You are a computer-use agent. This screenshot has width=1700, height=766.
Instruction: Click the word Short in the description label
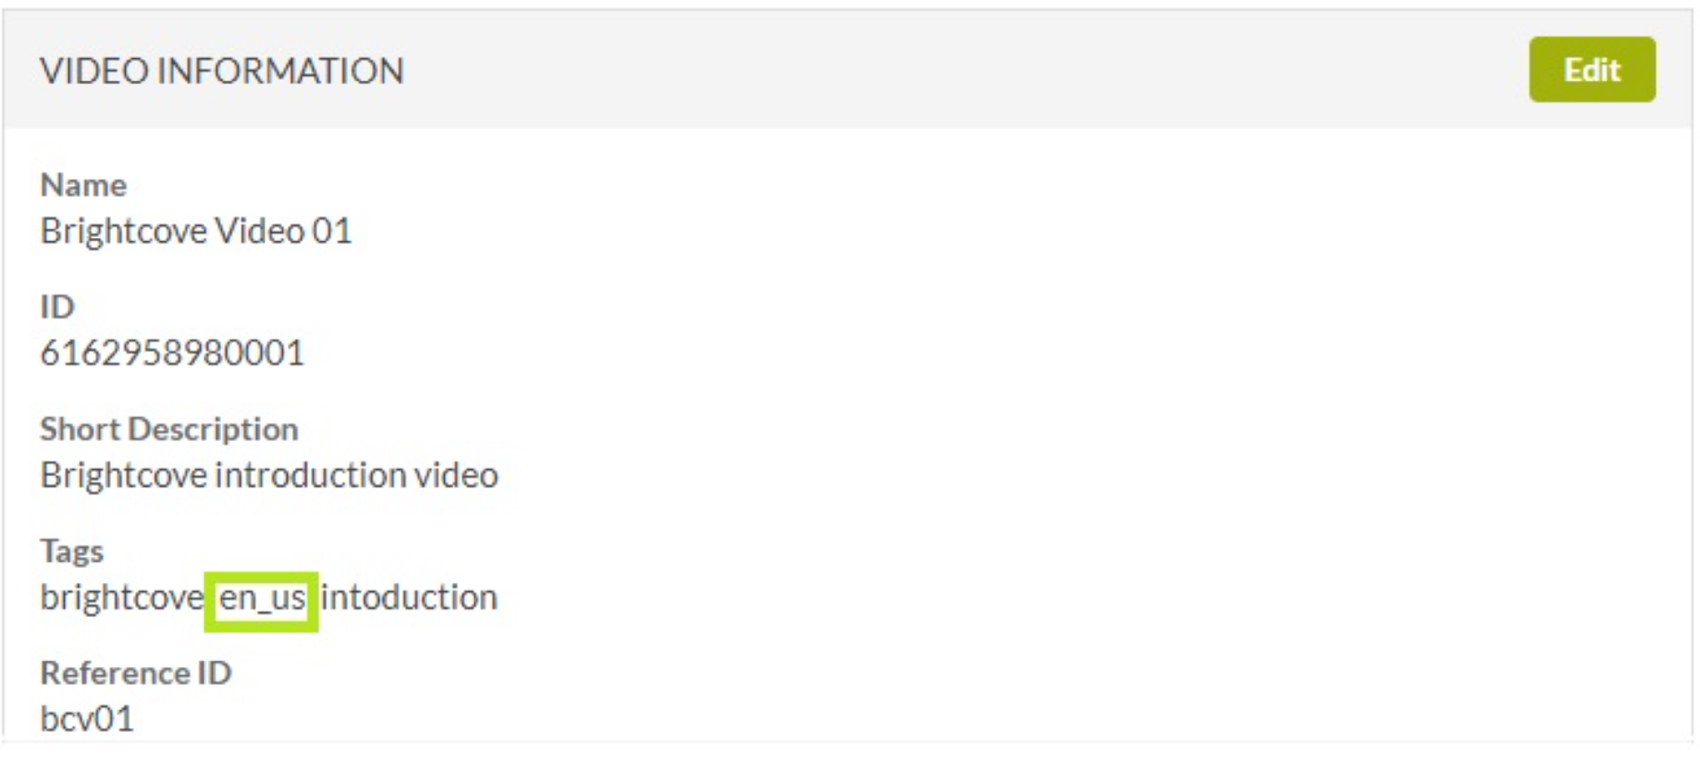point(80,429)
